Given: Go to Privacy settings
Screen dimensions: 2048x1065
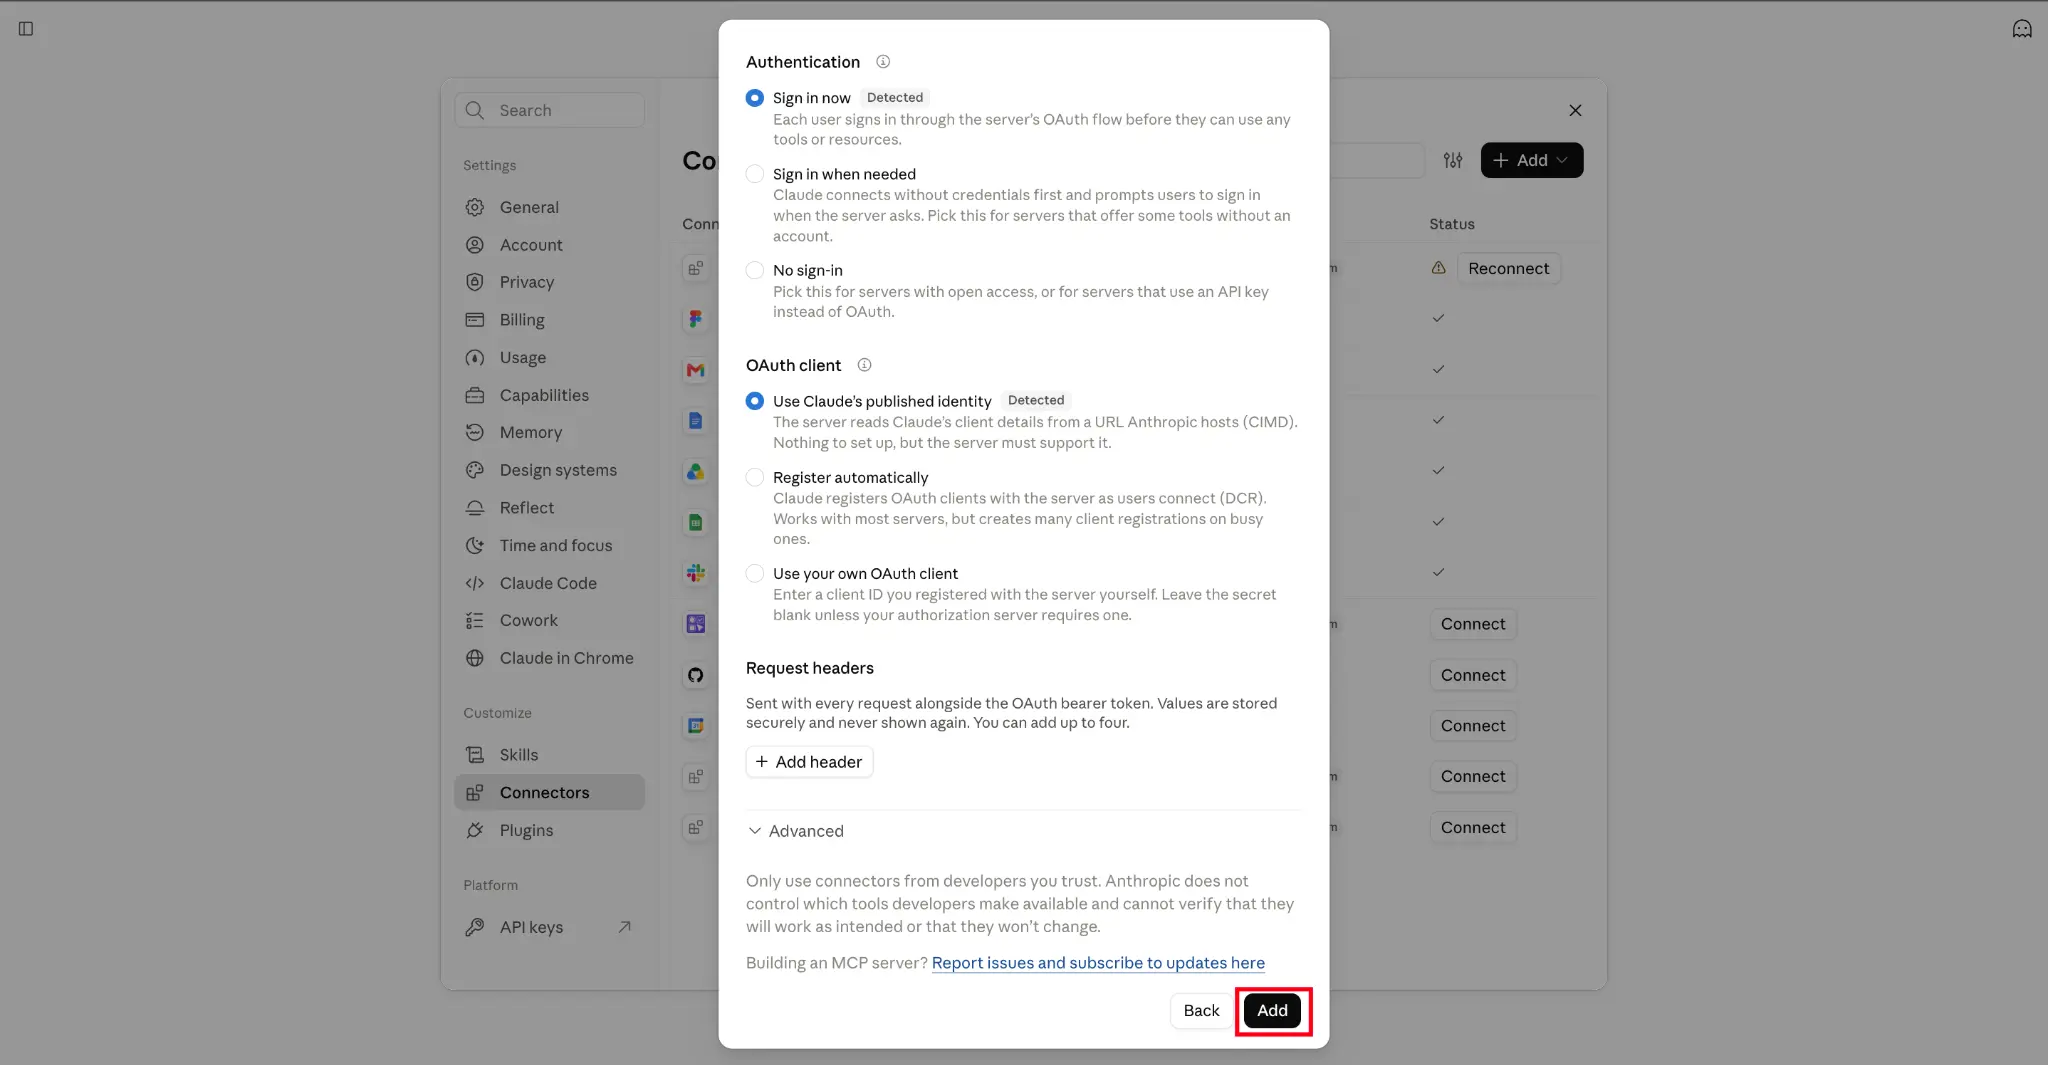Looking at the screenshot, I should tap(549, 282).
